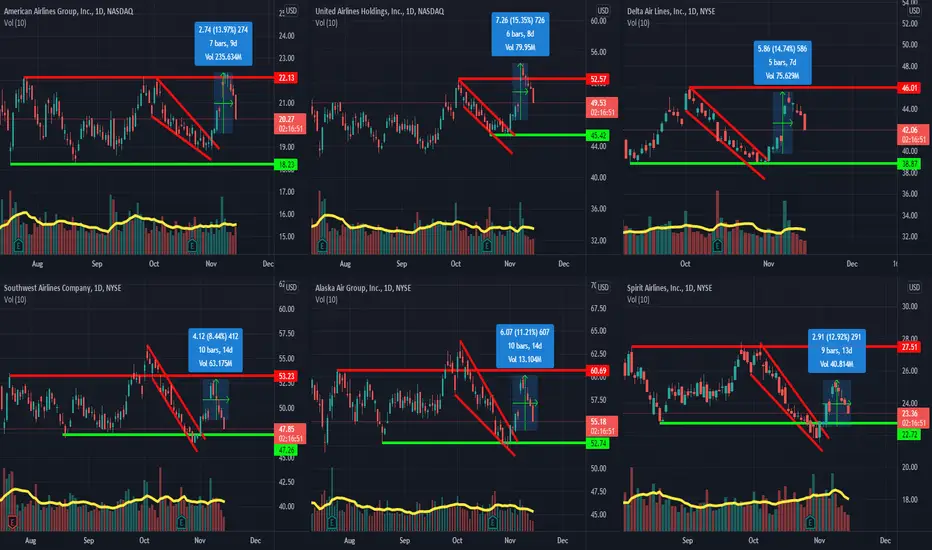Viewport: 932px width, 550px height.
Task: Open the earnings marker on Delta Air Lines chart
Action: [x=717, y=245]
